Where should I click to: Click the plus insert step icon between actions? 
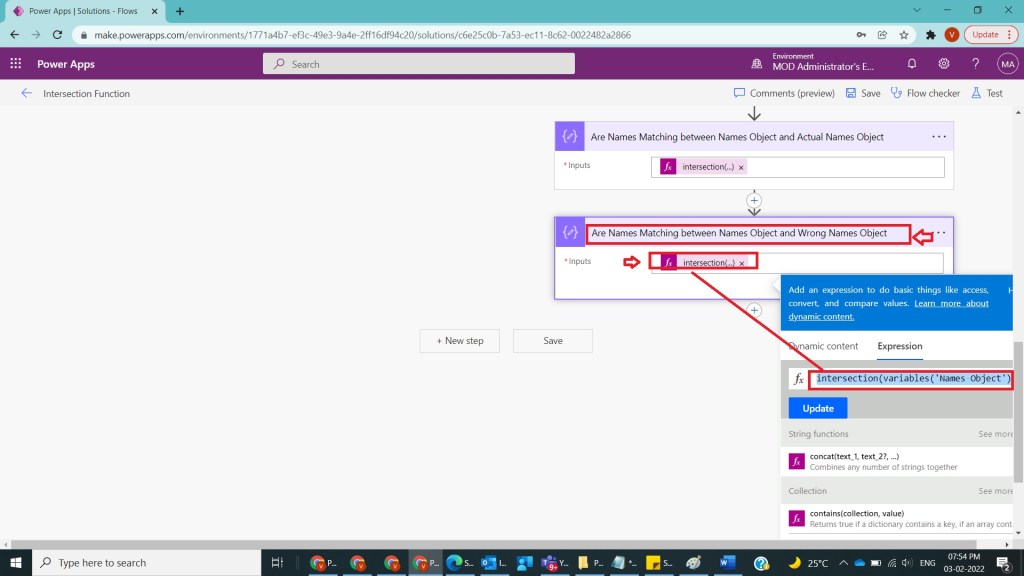(x=754, y=200)
